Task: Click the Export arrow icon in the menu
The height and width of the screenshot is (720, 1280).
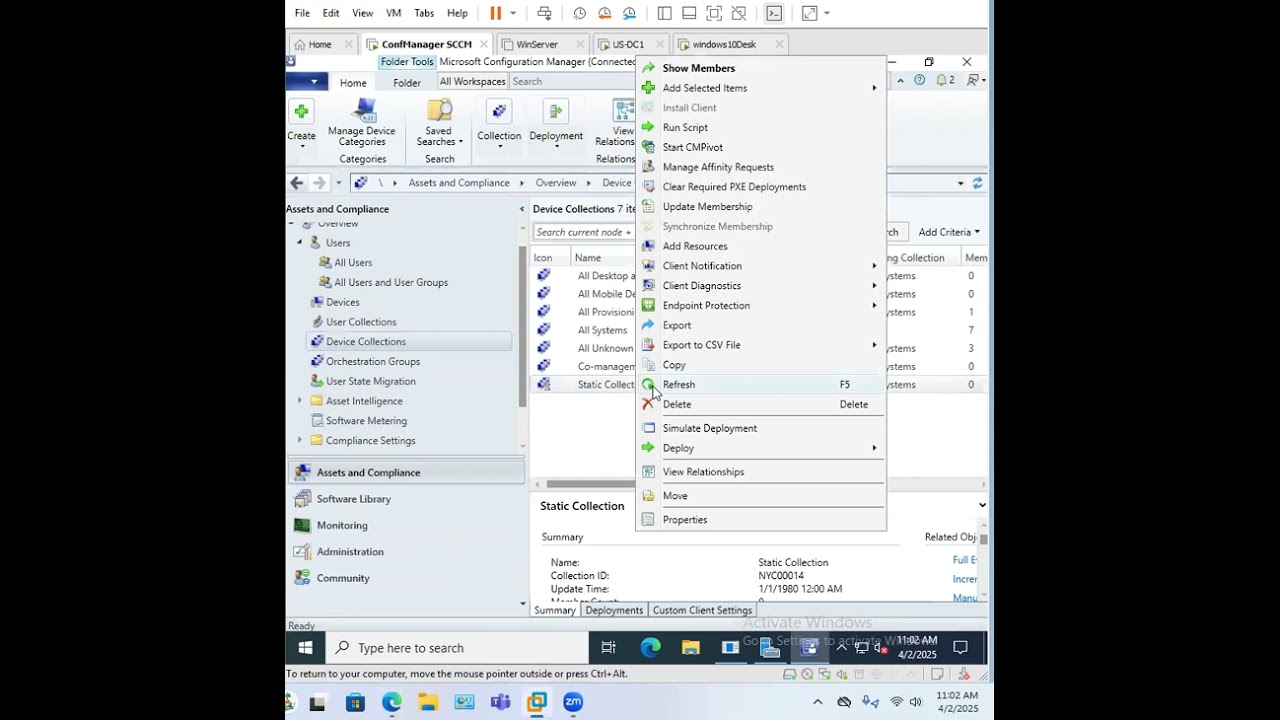Action: click(648, 325)
